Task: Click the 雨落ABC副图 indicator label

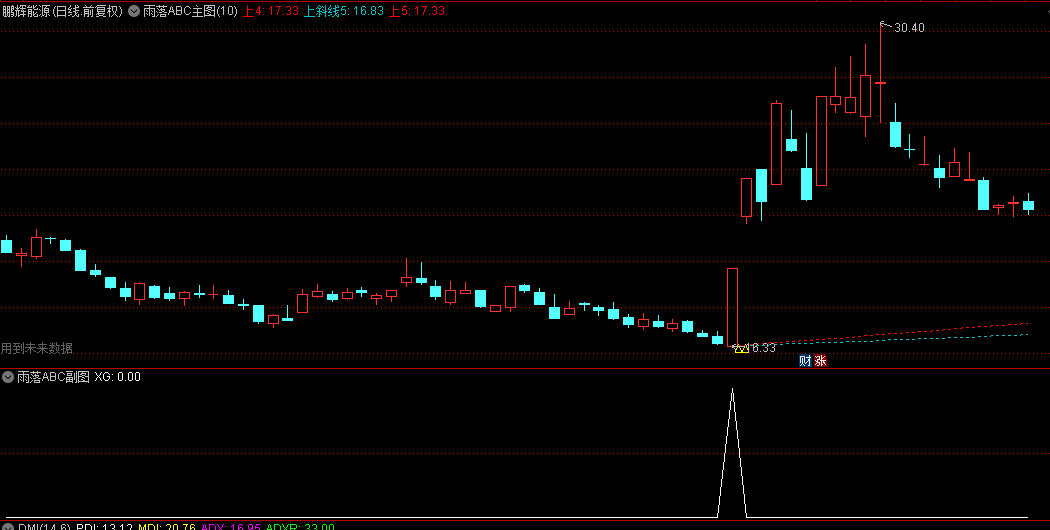Action: point(53,377)
